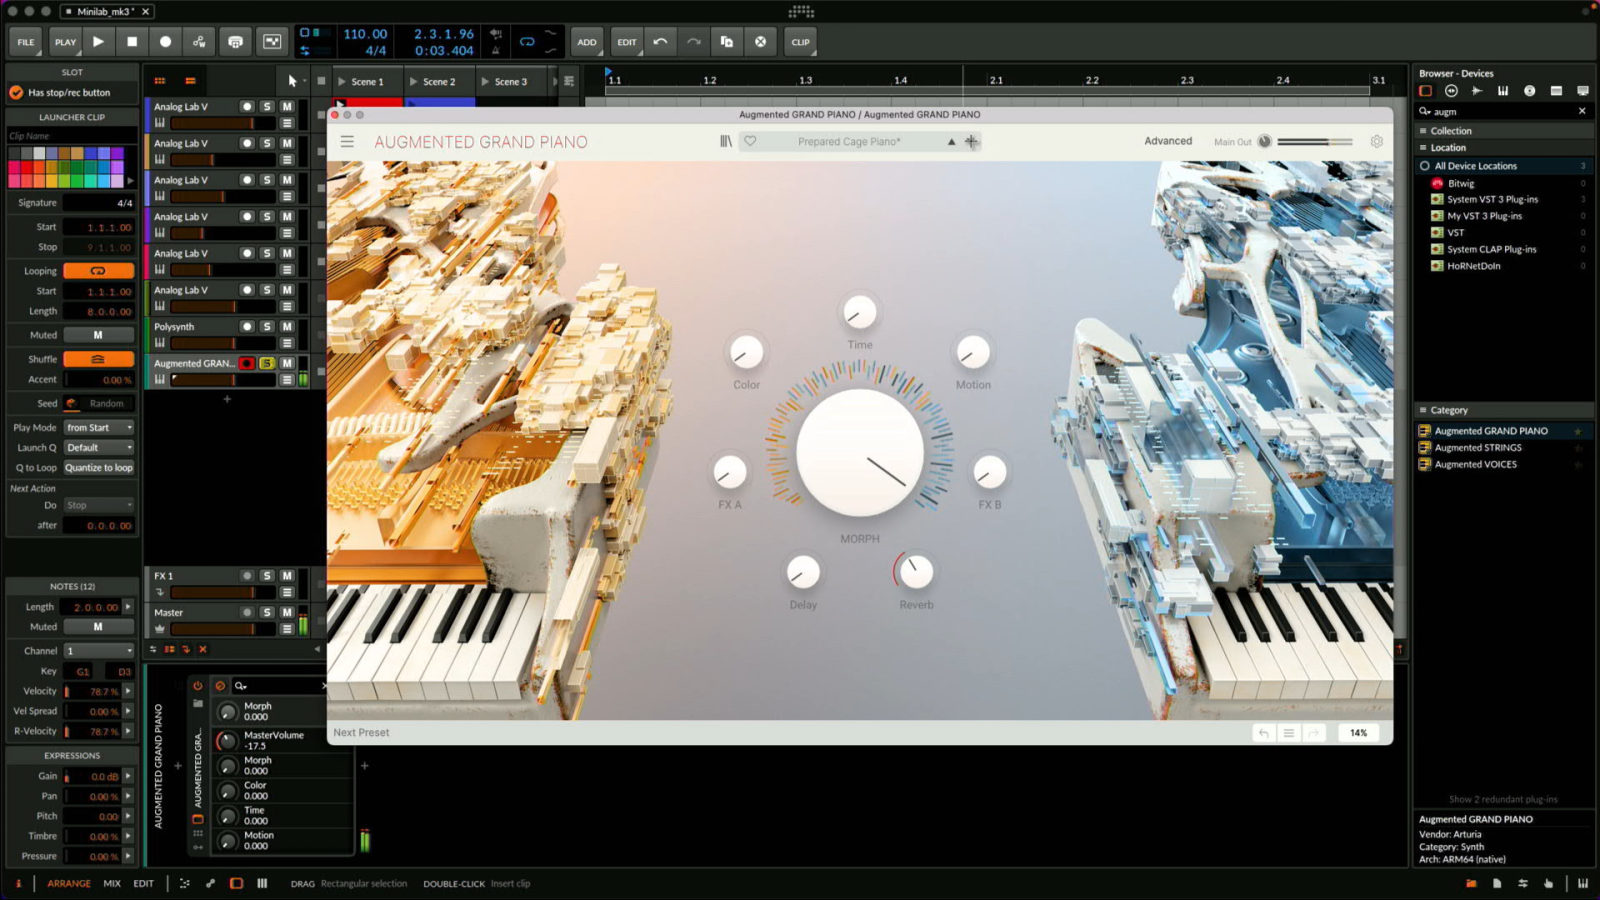Favorite the preset with the heart icon
Screen dimensions: 1600x900
750,142
